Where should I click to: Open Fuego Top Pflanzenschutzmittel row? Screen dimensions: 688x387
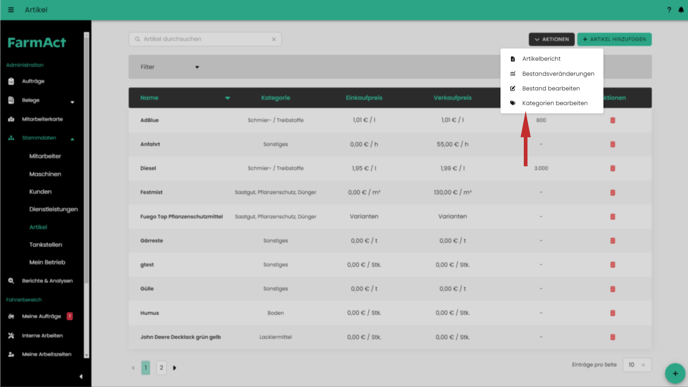[390, 217]
